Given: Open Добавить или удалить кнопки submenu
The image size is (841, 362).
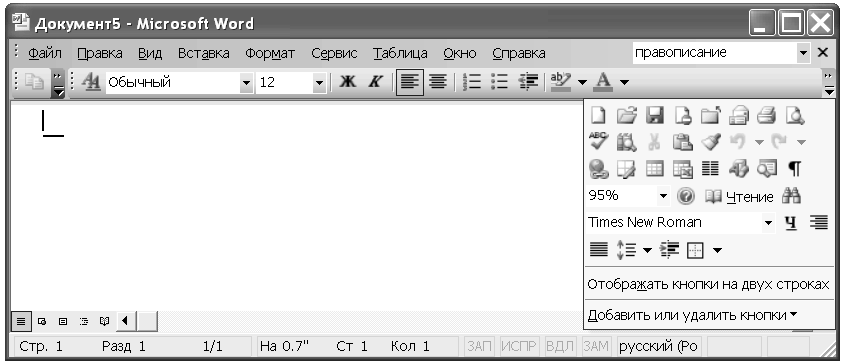Looking at the screenshot, I should 692,315.
